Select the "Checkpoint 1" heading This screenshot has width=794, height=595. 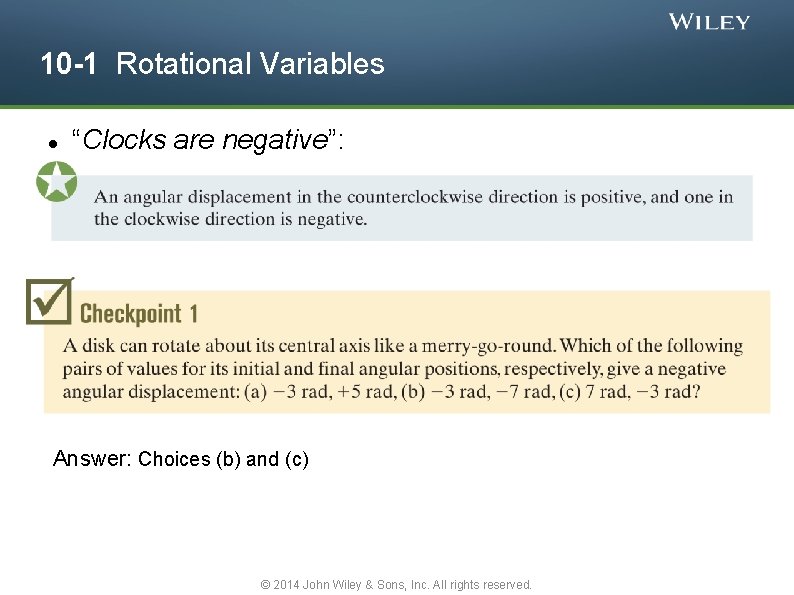139,314
